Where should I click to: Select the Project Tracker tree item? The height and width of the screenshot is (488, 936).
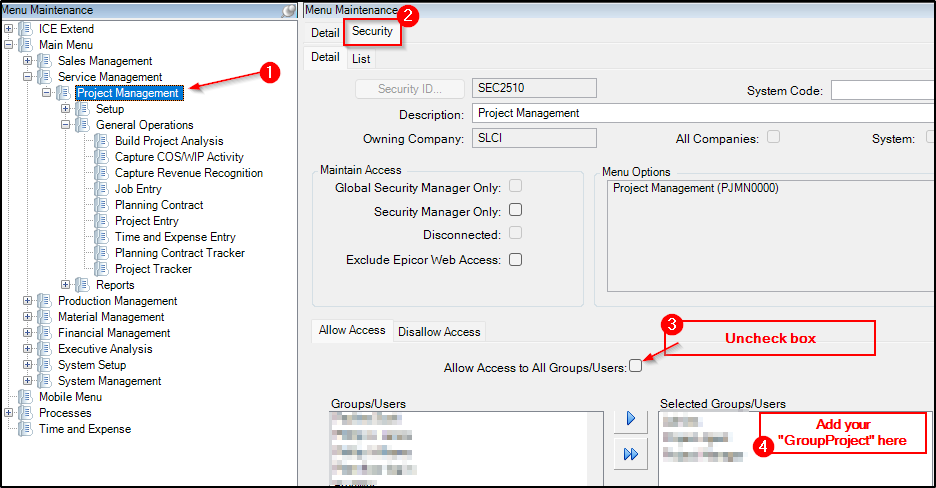coord(153,269)
